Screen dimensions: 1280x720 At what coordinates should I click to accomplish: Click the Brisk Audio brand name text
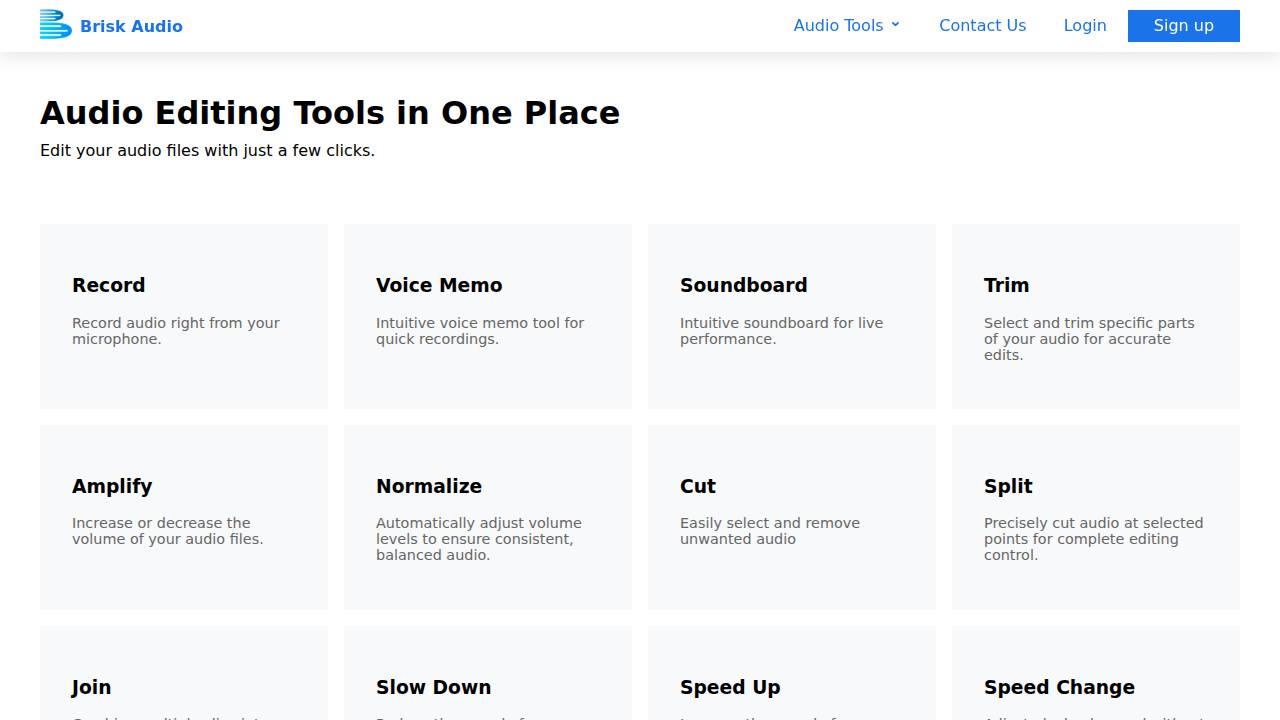(131, 26)
